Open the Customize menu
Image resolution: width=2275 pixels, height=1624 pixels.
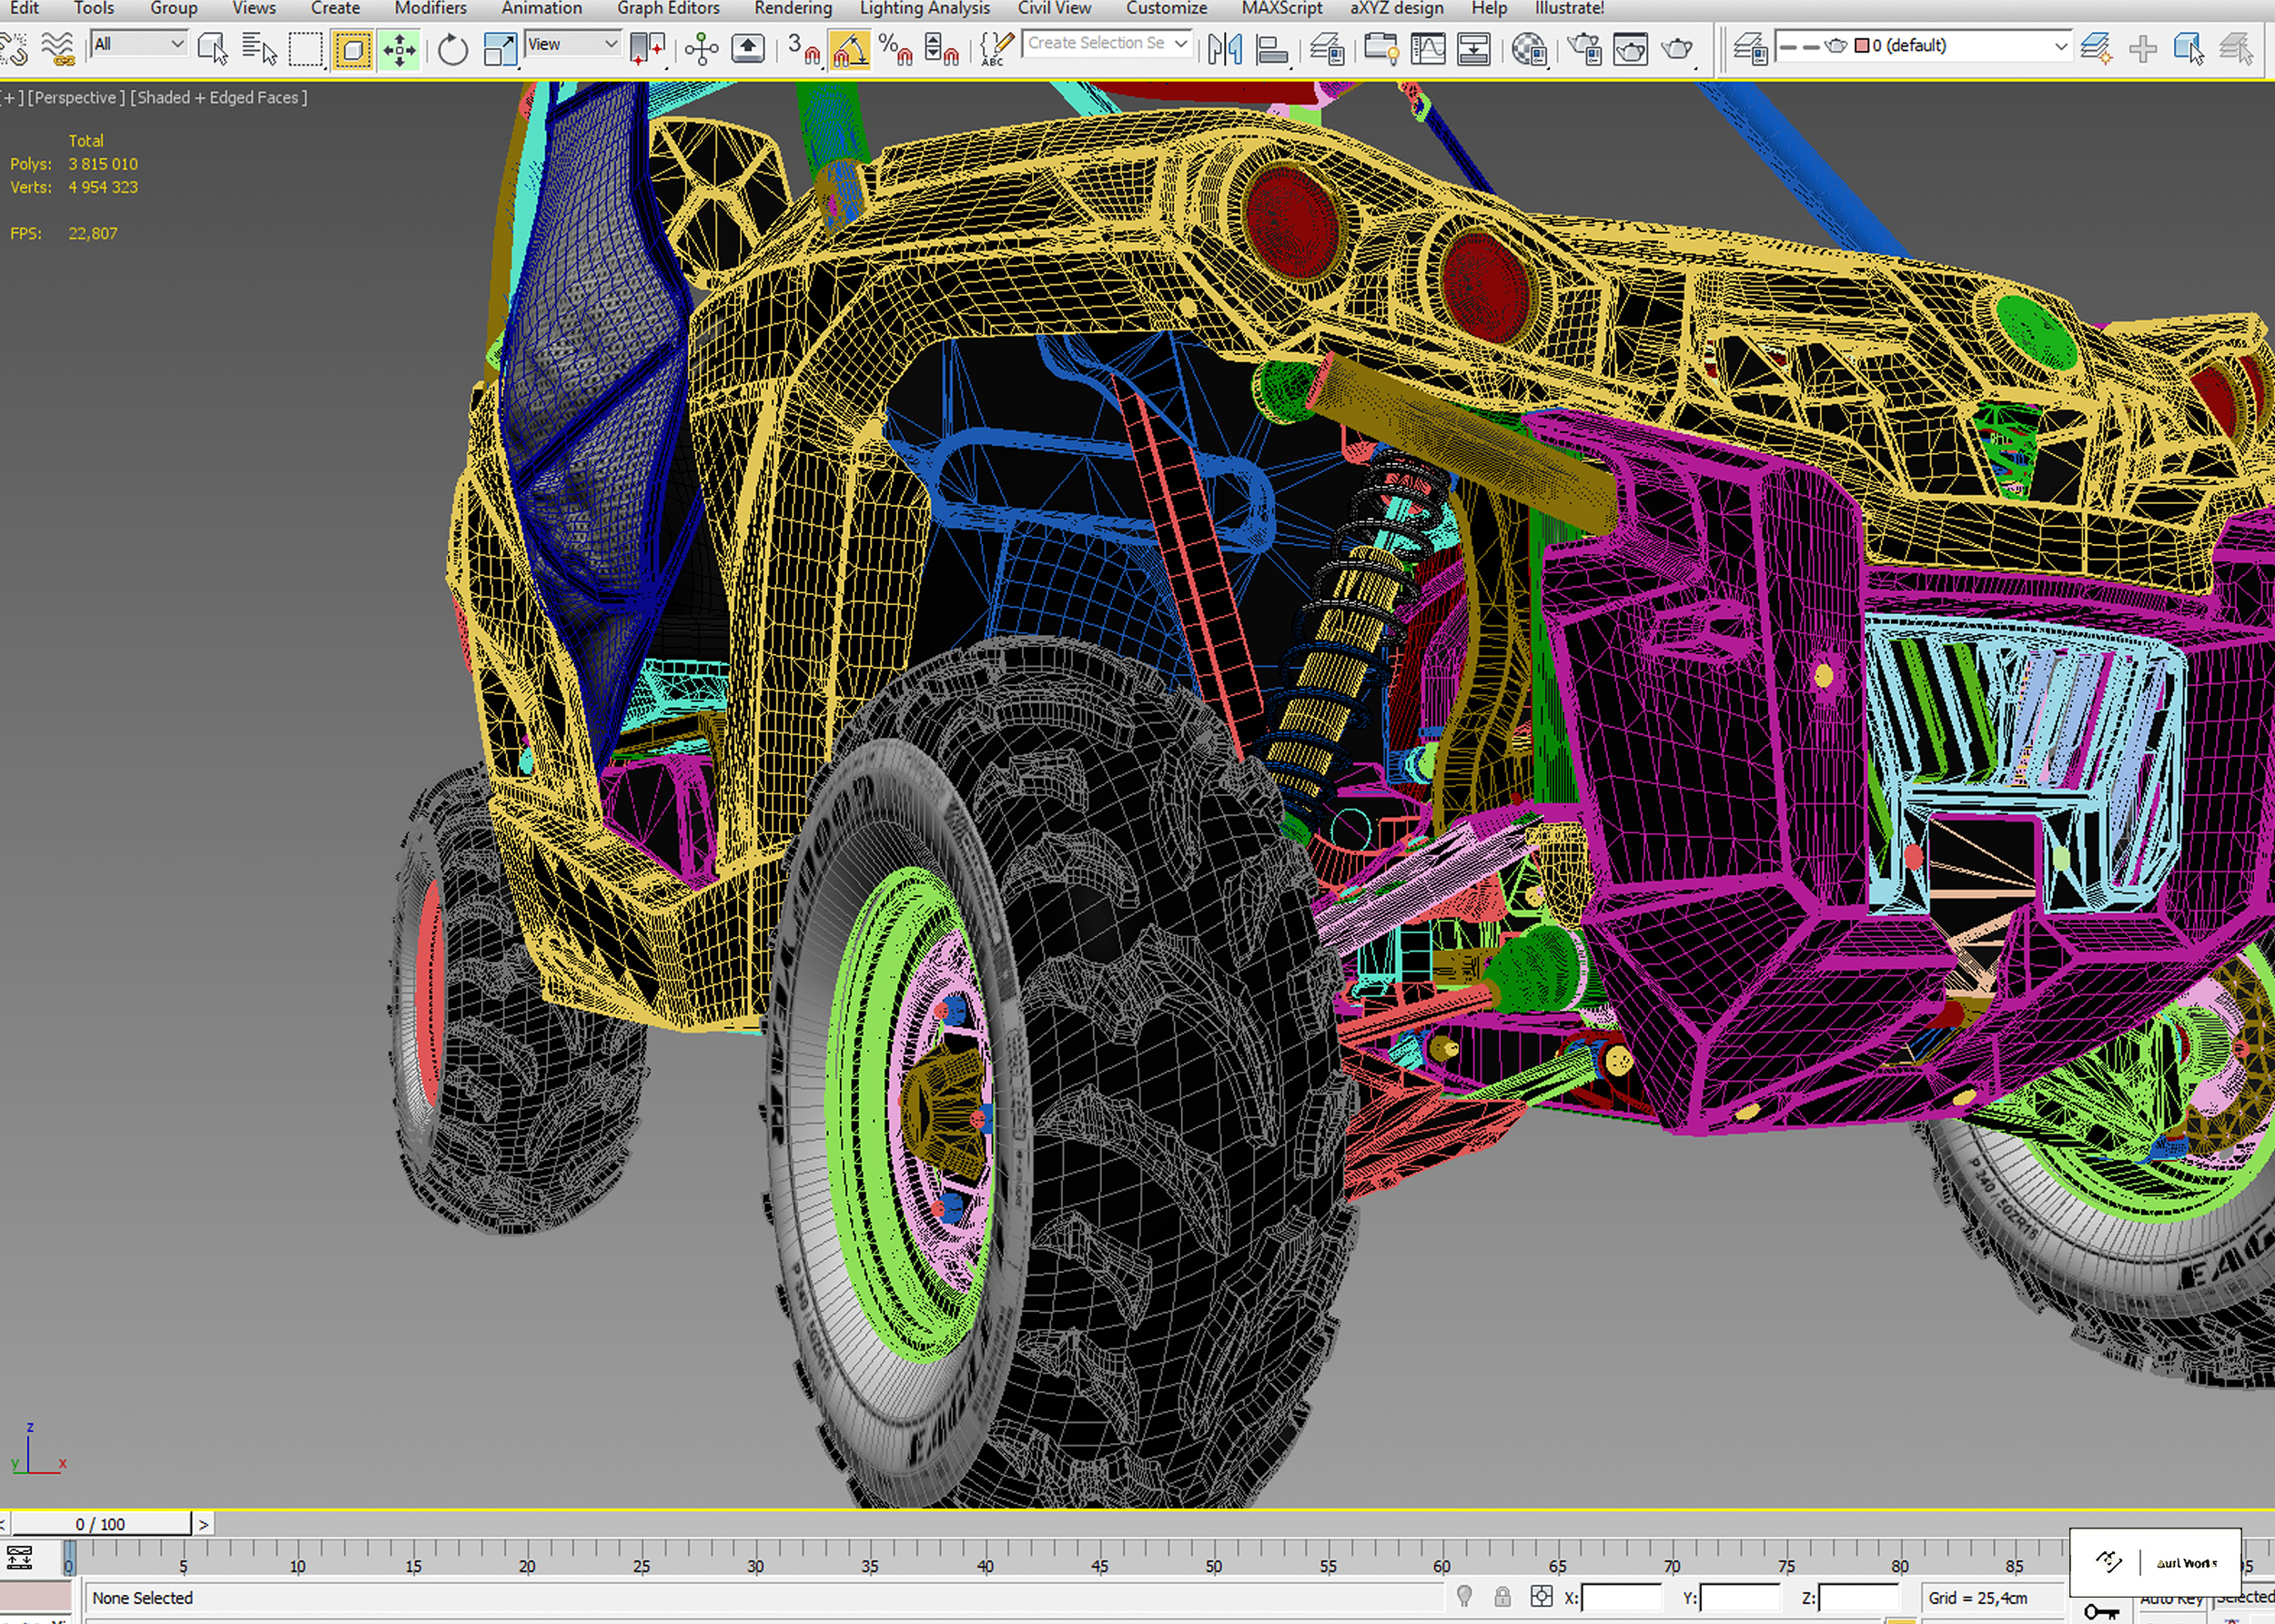pyautogui.click(x=1166, y=8)
